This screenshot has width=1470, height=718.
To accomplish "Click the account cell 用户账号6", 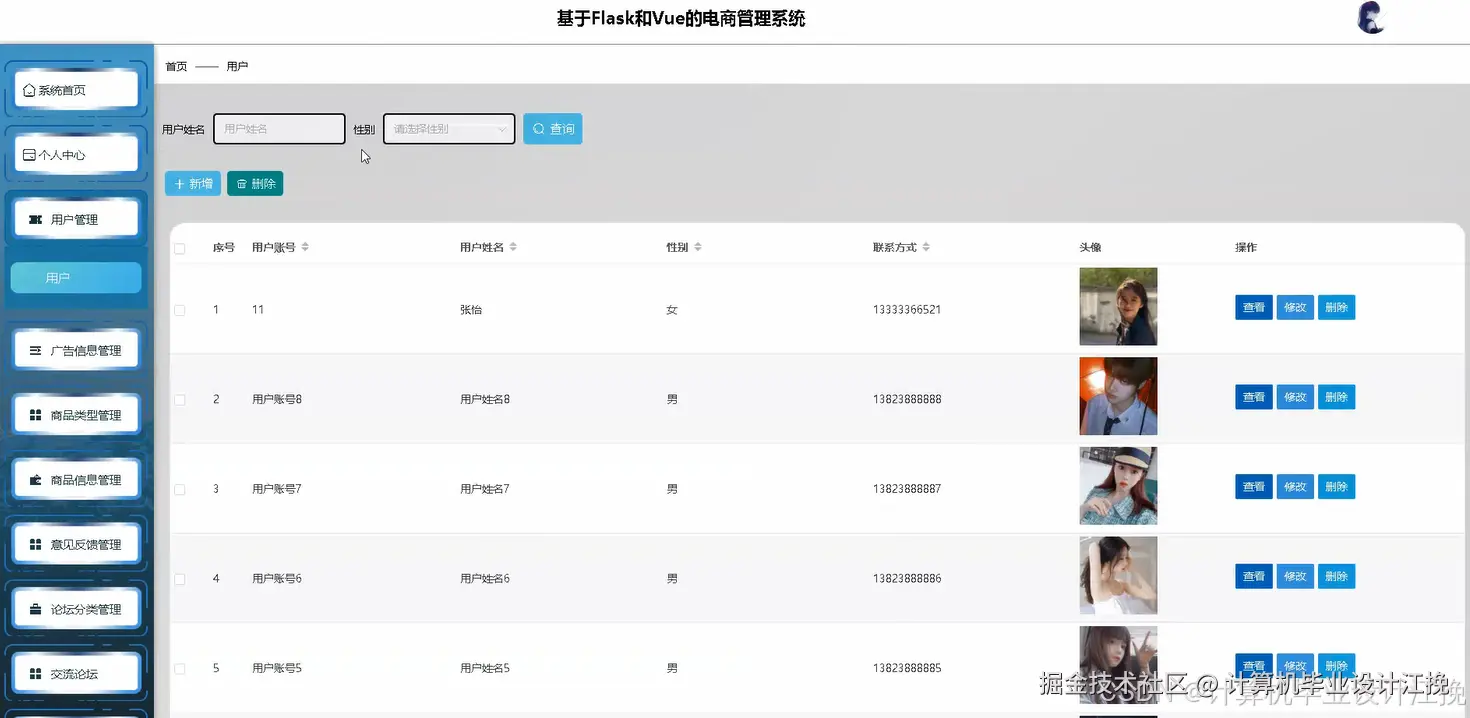I will [277, 579].
